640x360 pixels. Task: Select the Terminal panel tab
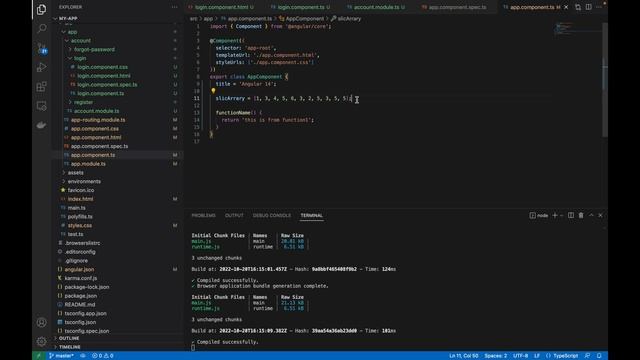tap(311, 215)
